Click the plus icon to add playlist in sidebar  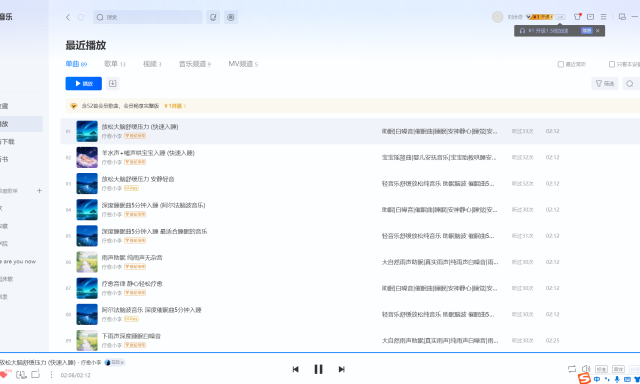pos(39,191)
